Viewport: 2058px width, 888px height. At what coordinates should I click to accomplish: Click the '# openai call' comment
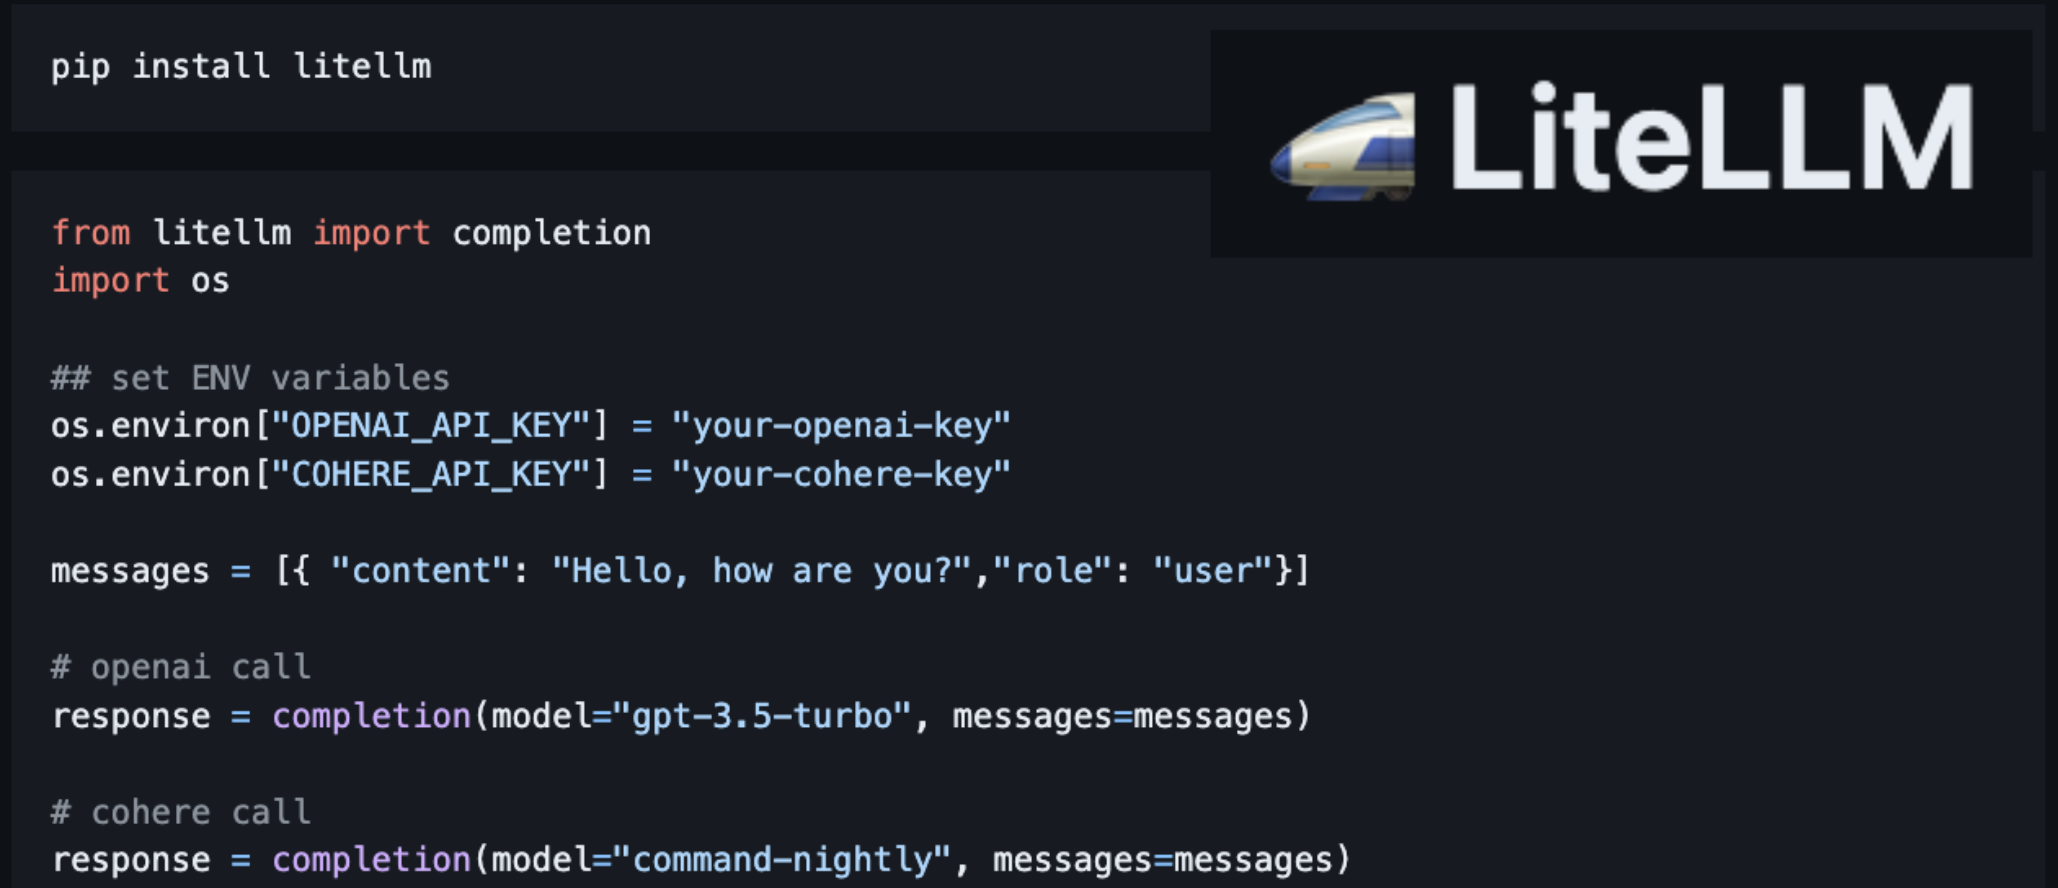[x=181, y=667]
